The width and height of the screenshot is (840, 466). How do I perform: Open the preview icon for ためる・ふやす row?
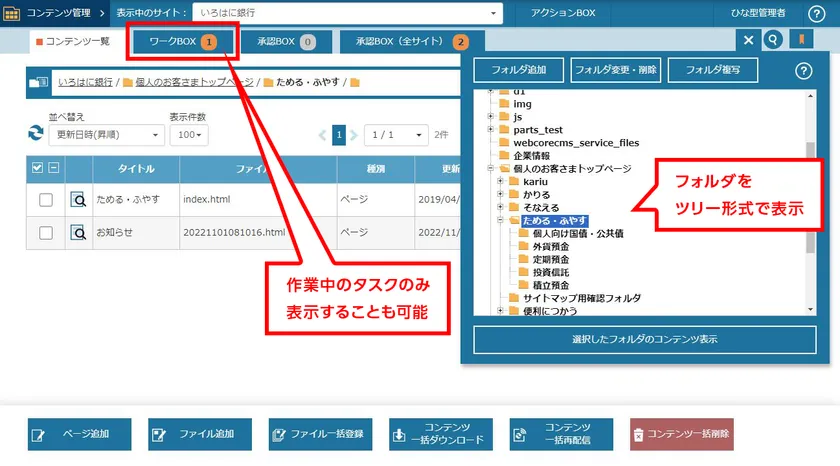pos(78,200)
